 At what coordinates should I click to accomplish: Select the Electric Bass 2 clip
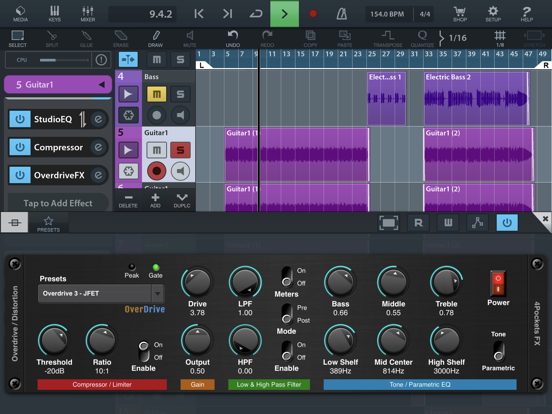(x=477, y=99)
